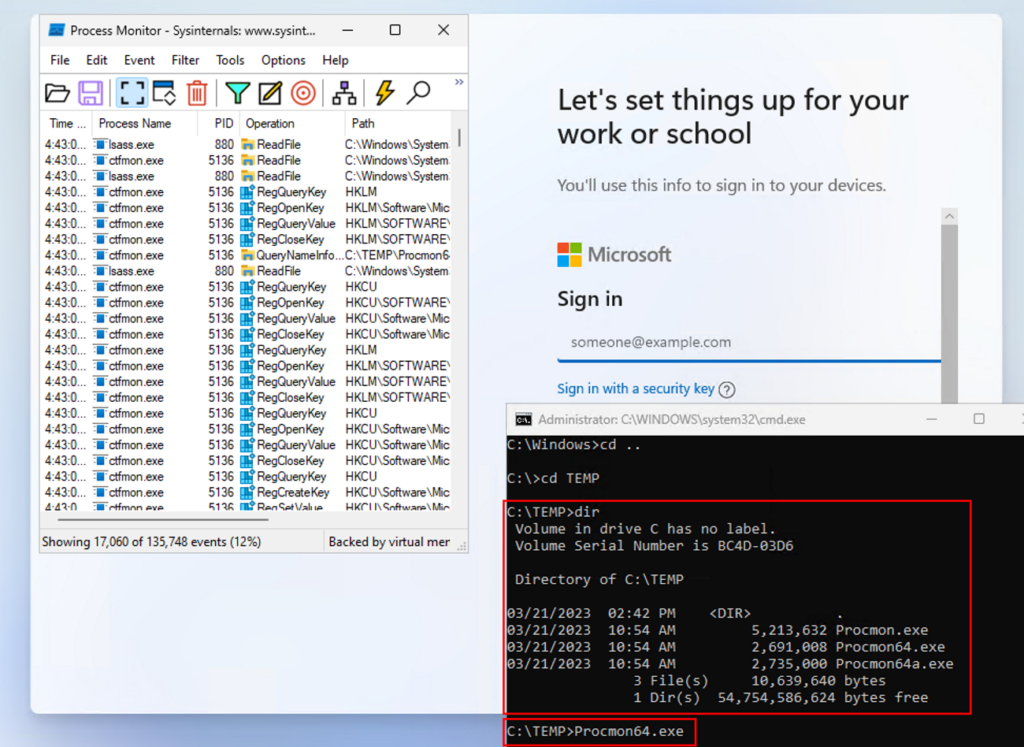Open the Filter menu
The width and height of the screenshot is (1024, 747).
(x=185, y=60)
